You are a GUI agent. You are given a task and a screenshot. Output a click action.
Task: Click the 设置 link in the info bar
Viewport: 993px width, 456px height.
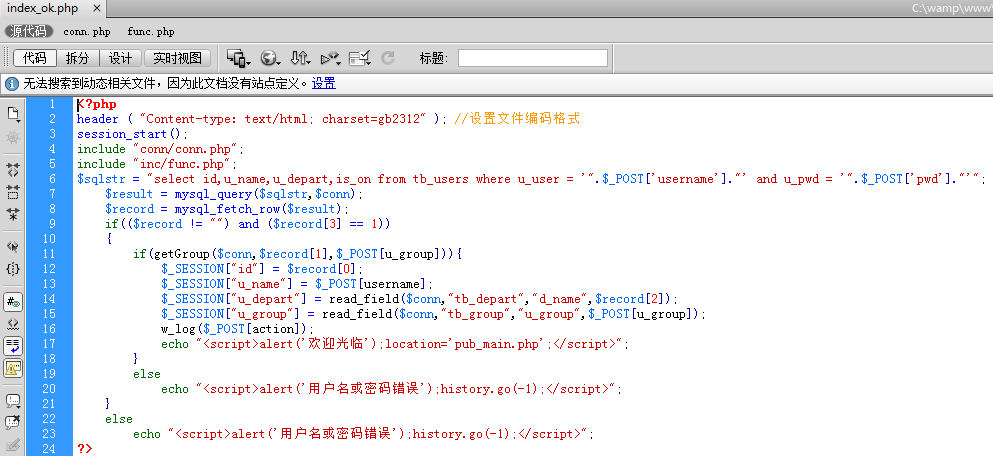click(323, 83)
